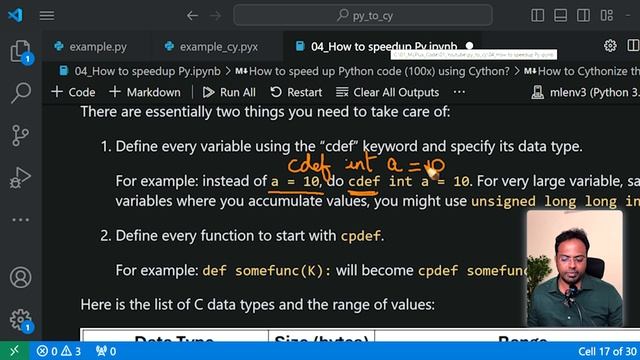Screen dimensions: 640x360
Task: Open the Accounts menu icon
Action: pos(20,278)
